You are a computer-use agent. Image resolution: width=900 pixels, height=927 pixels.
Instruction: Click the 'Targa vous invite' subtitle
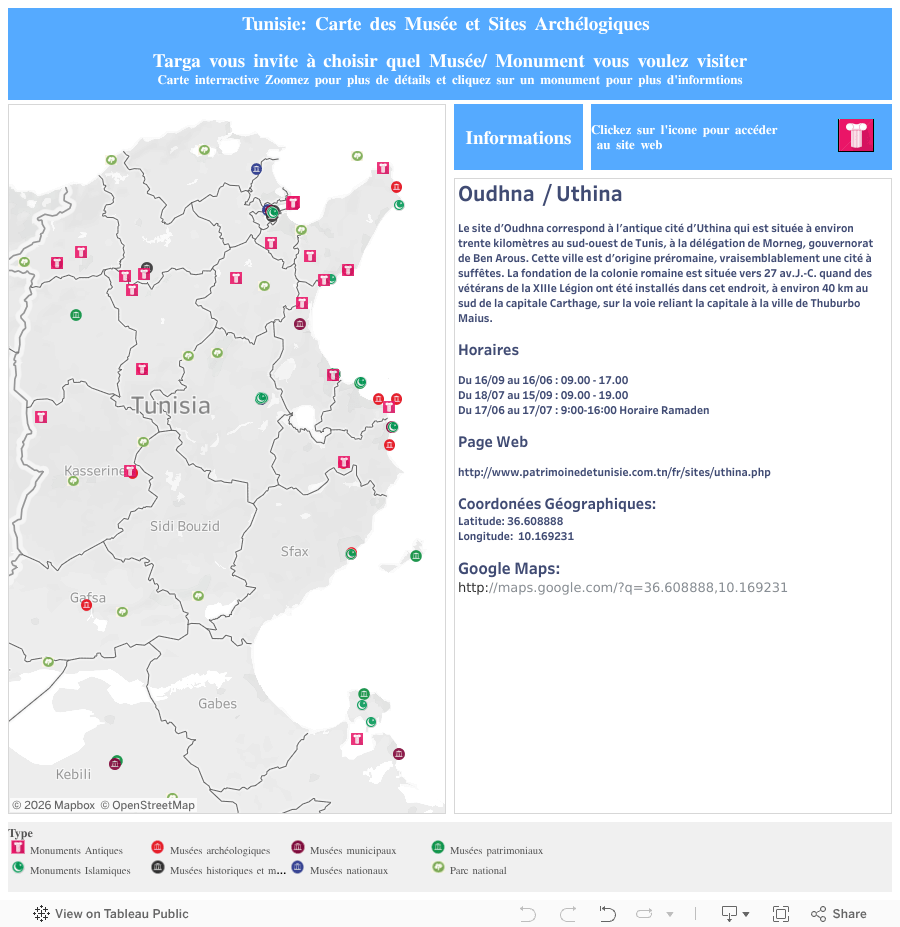tap(450, 61)
